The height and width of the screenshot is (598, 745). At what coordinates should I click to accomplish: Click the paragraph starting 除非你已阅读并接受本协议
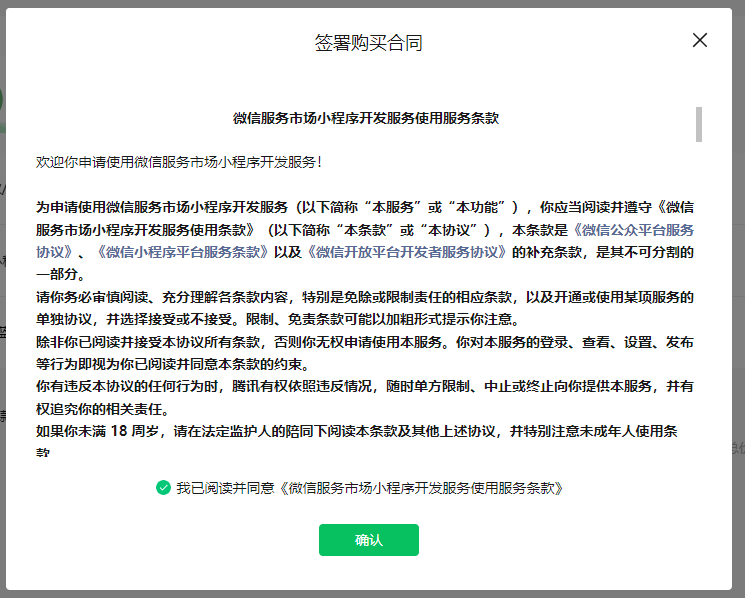point(365,353)
